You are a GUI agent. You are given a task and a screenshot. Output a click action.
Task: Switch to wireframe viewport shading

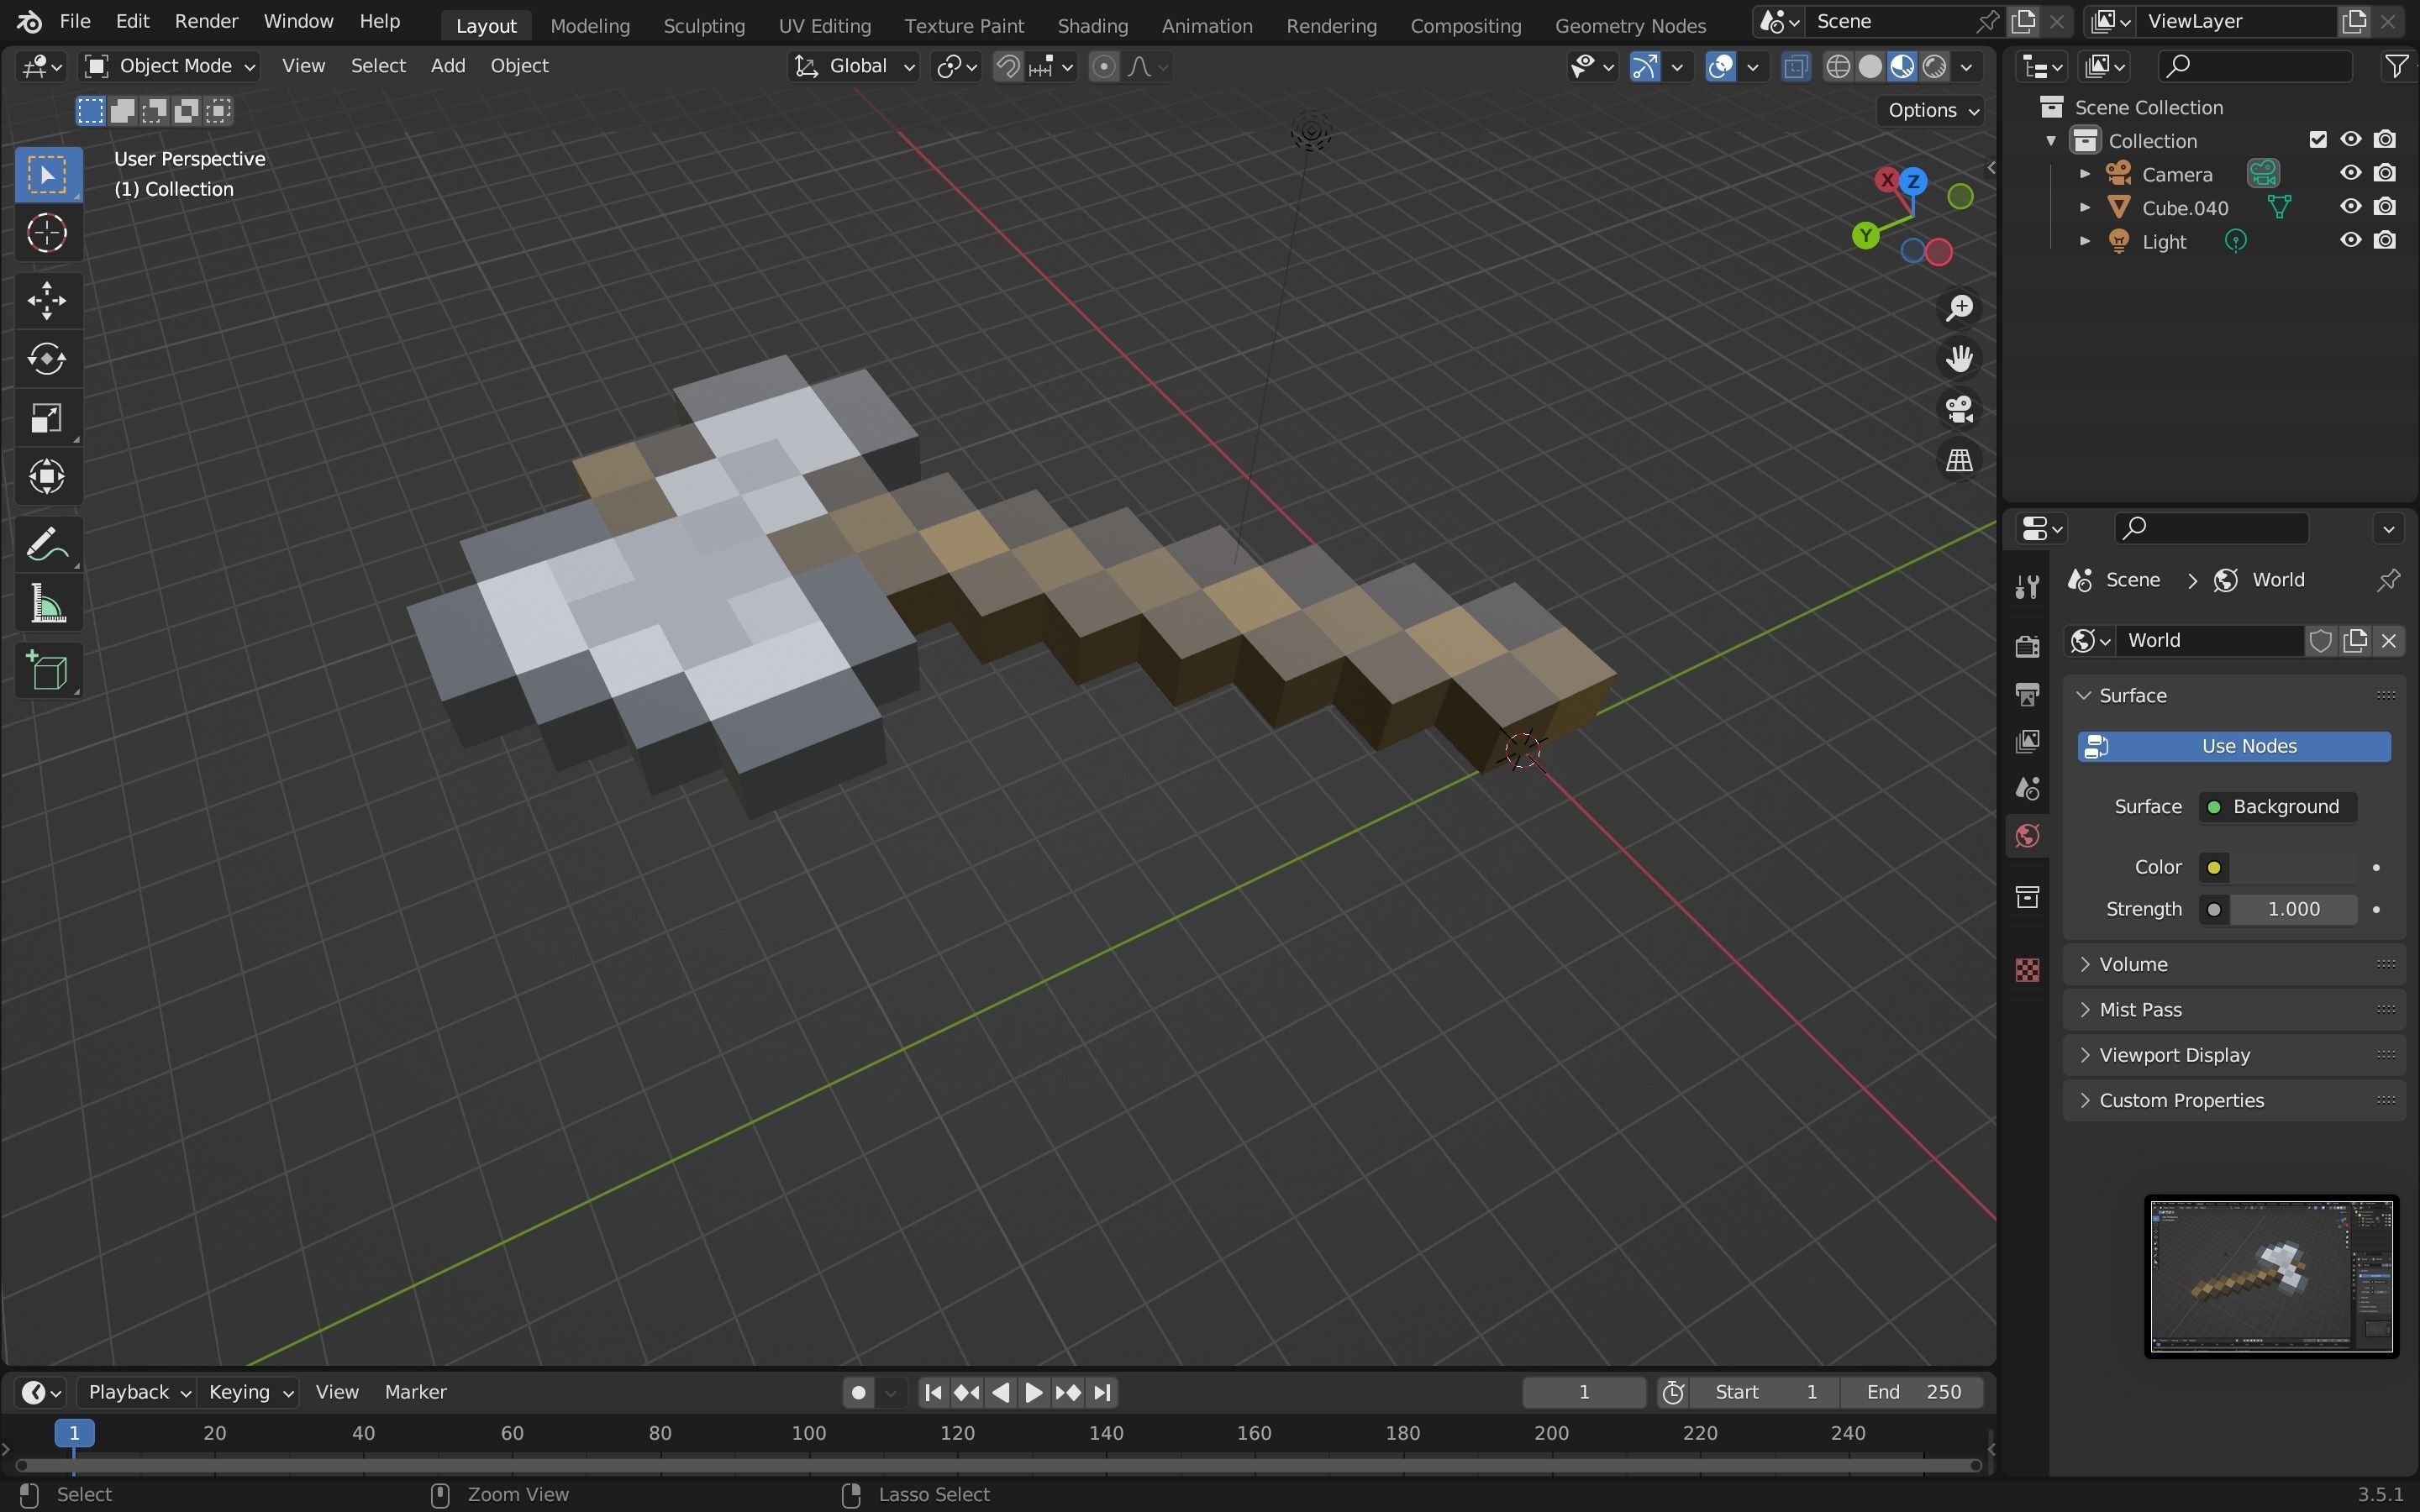[x=1838, y=66]
